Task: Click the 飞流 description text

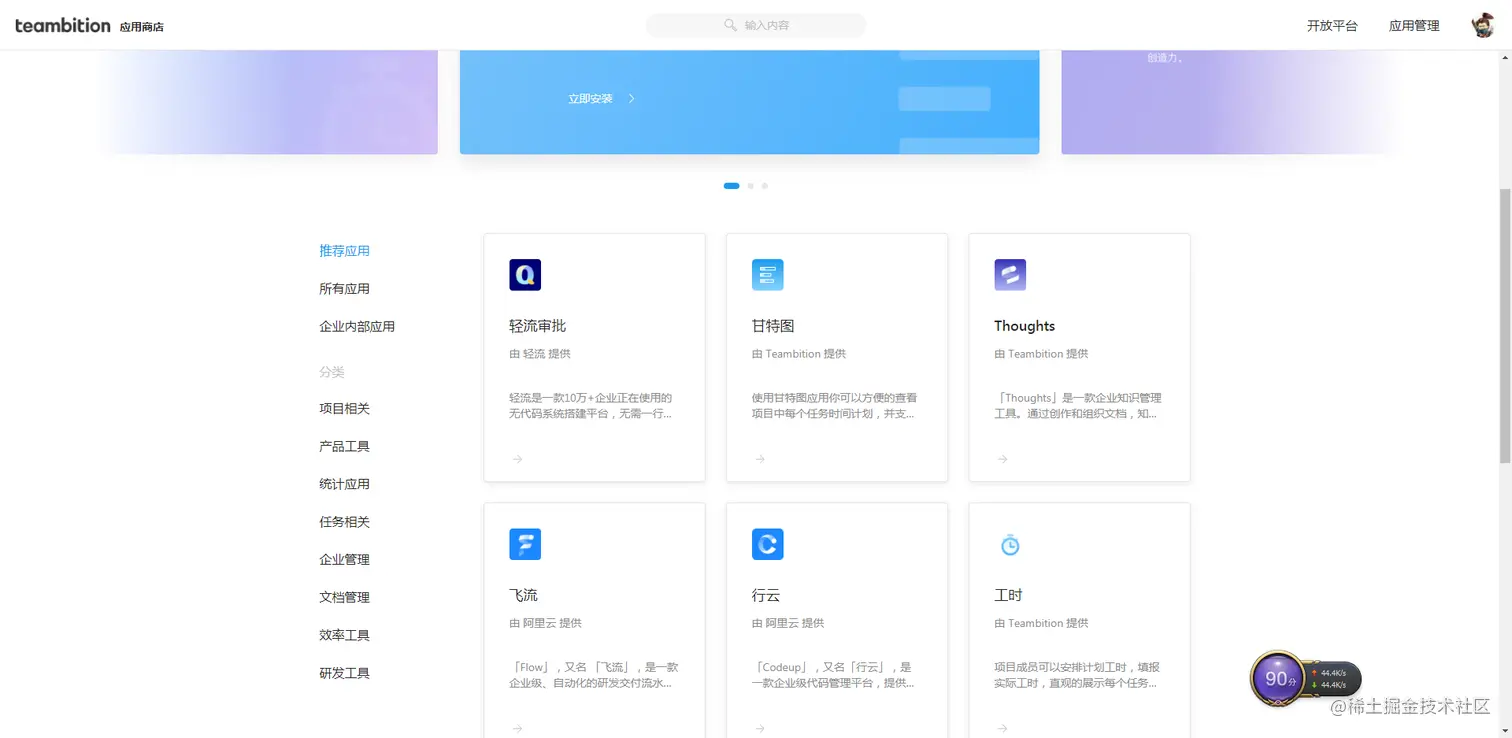Action: (x=594, y=675)
